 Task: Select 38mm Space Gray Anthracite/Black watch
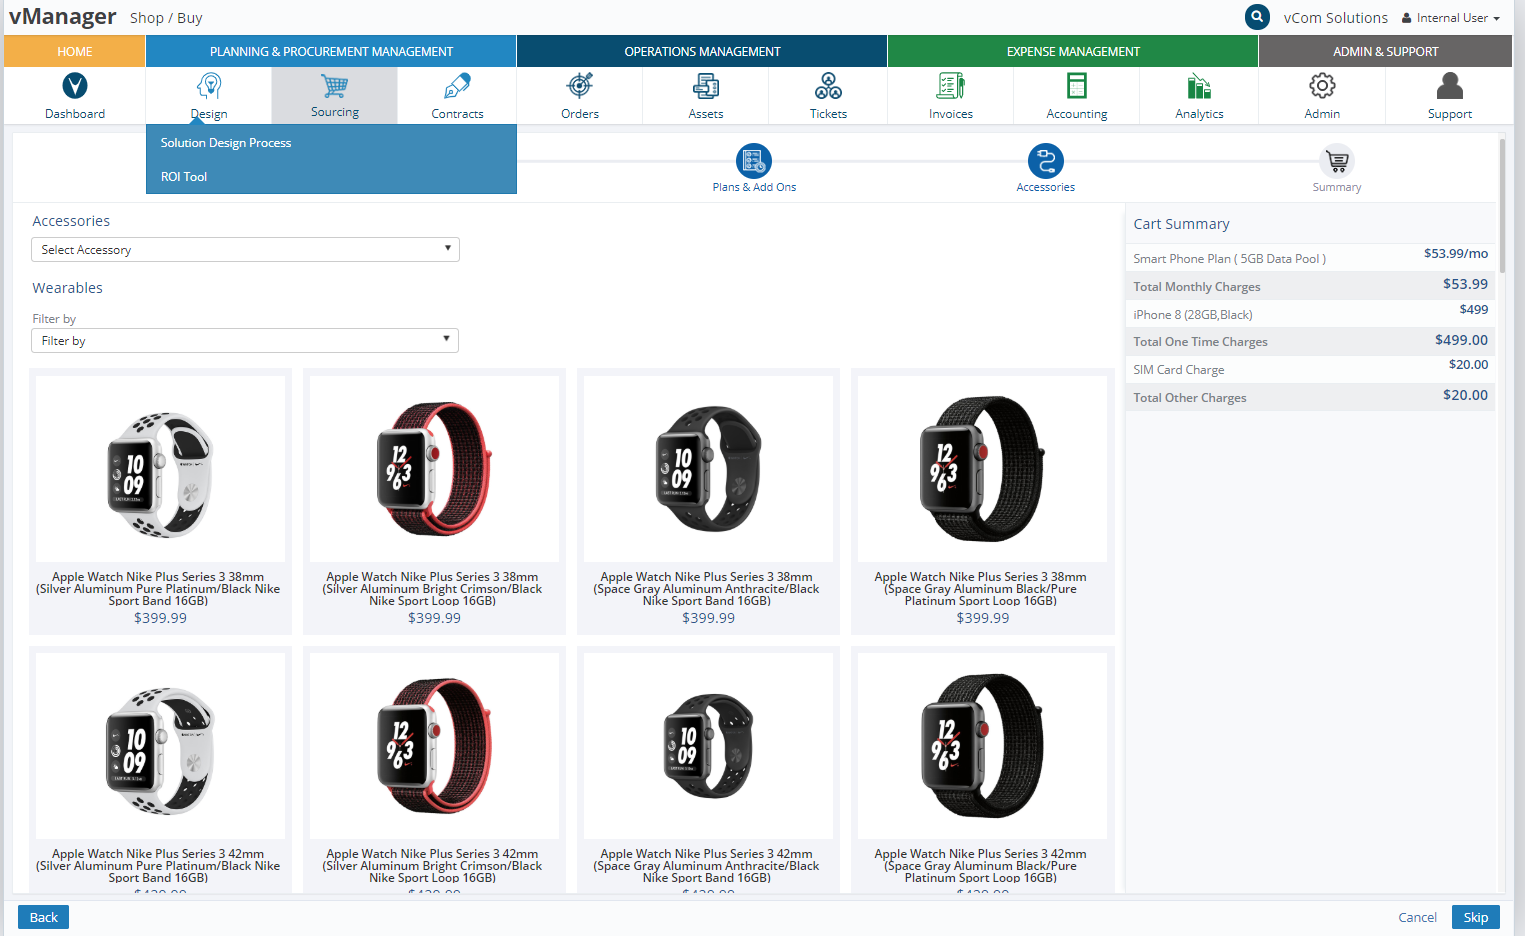(x=708, y=469)
